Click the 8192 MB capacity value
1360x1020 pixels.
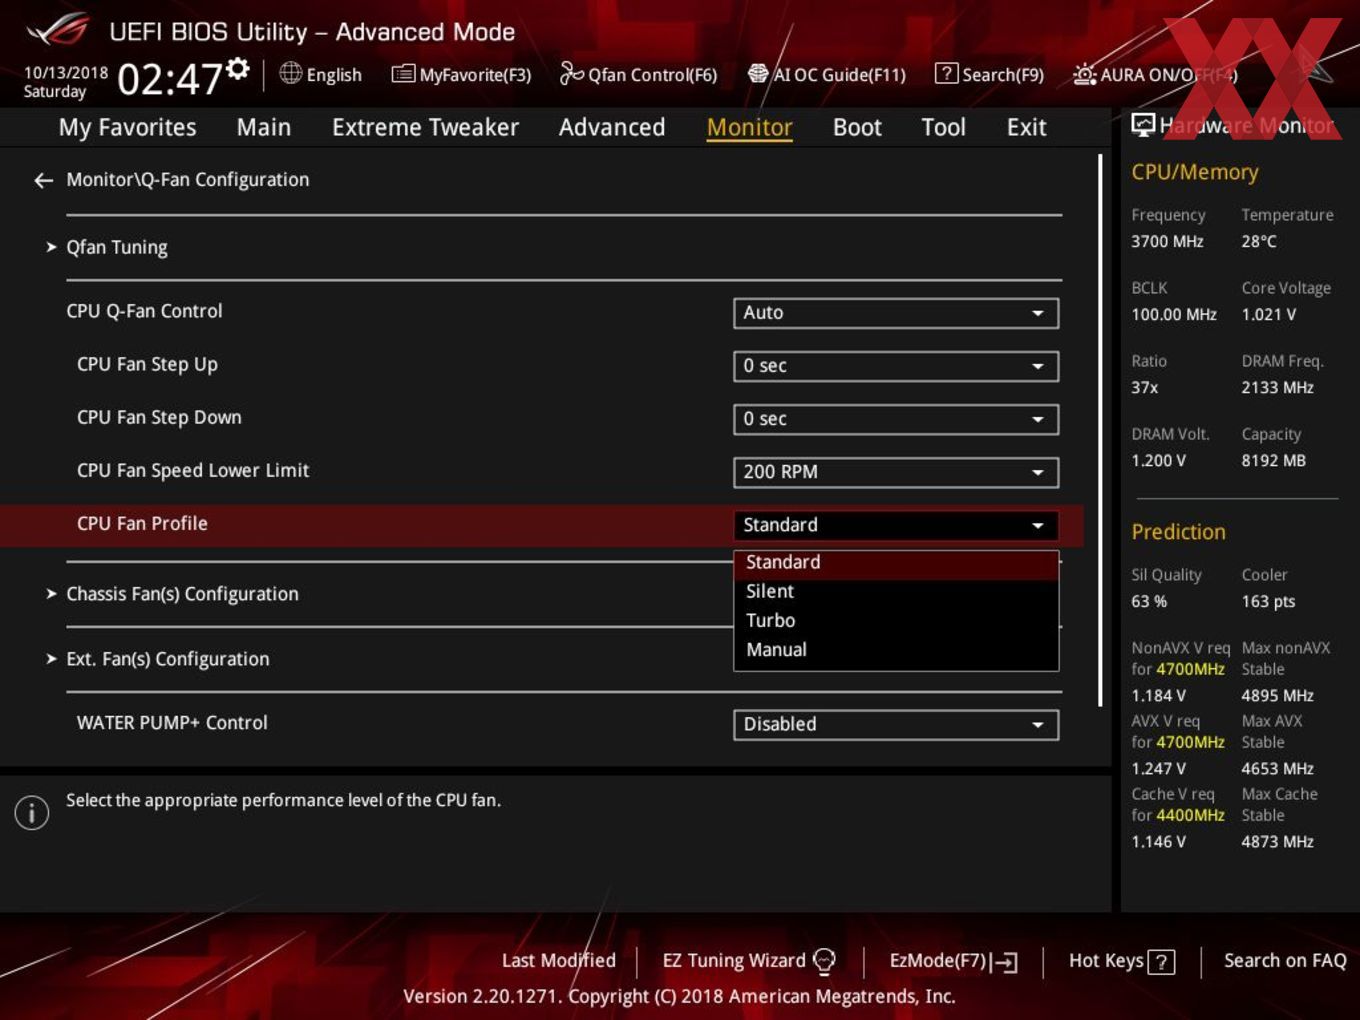[x=1273, y=461]
